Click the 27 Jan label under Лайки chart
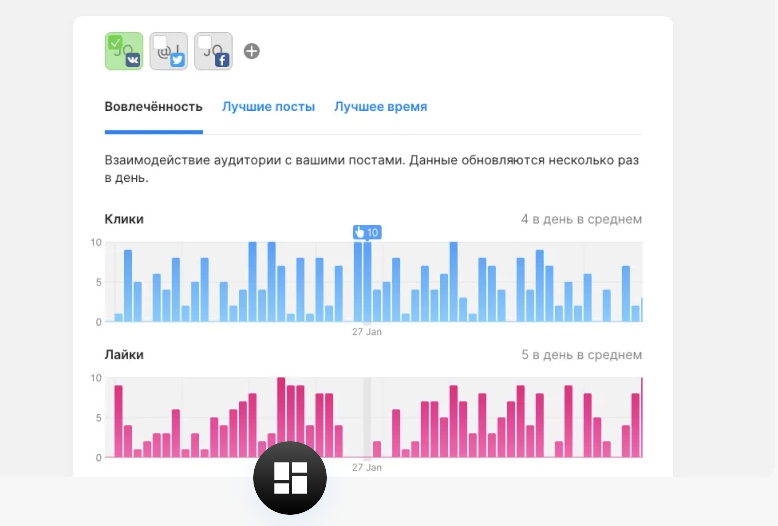 367,467
